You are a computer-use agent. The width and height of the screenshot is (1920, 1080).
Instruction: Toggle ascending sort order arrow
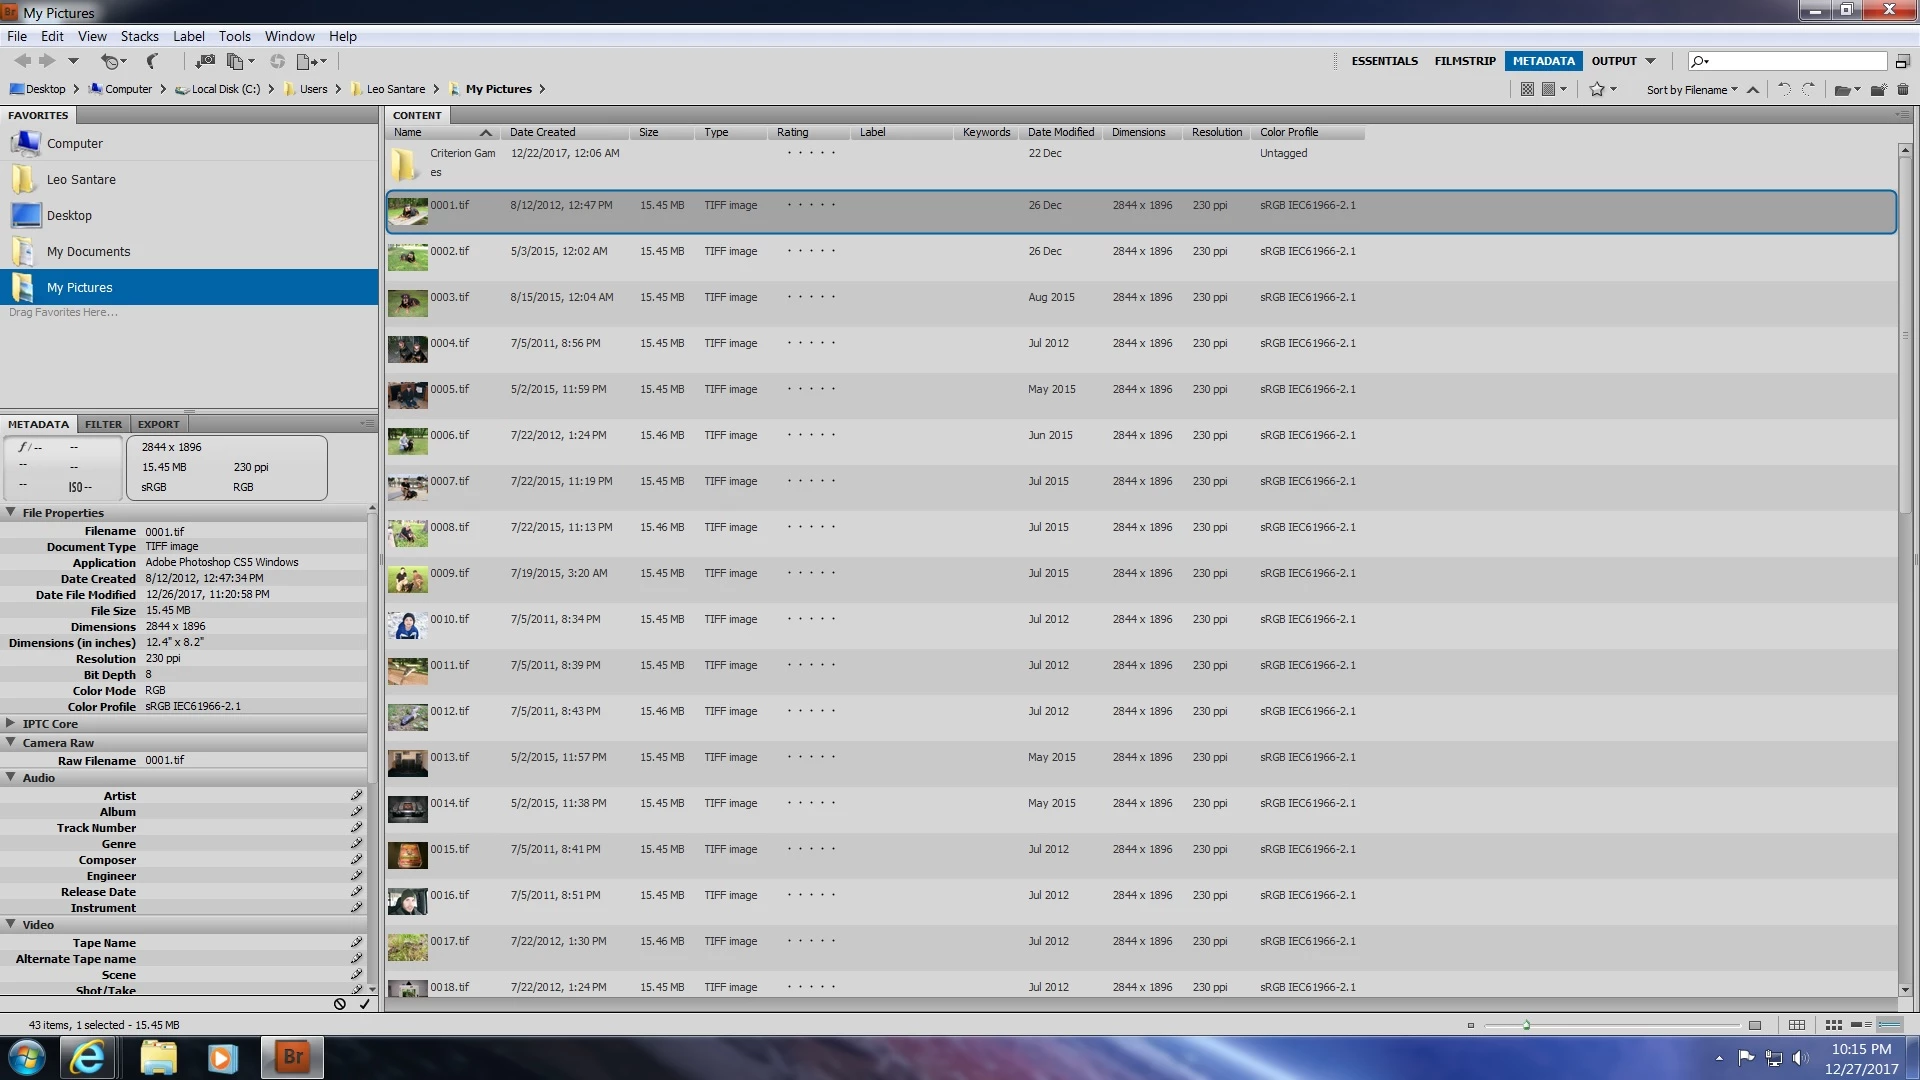(1753, 90)
